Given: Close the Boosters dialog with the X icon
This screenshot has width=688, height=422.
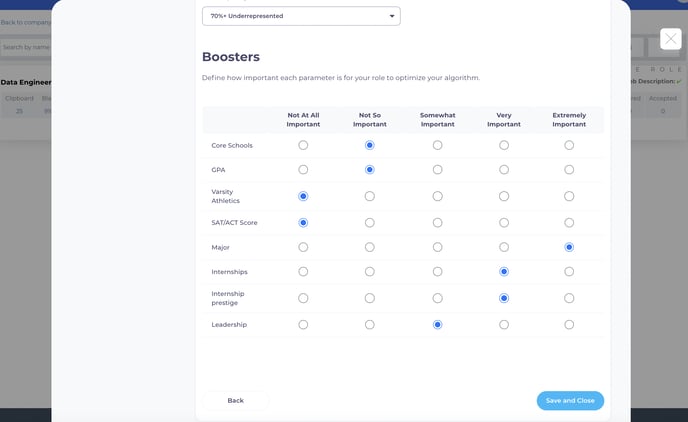Looking at the screenshot, I should 671,44.
